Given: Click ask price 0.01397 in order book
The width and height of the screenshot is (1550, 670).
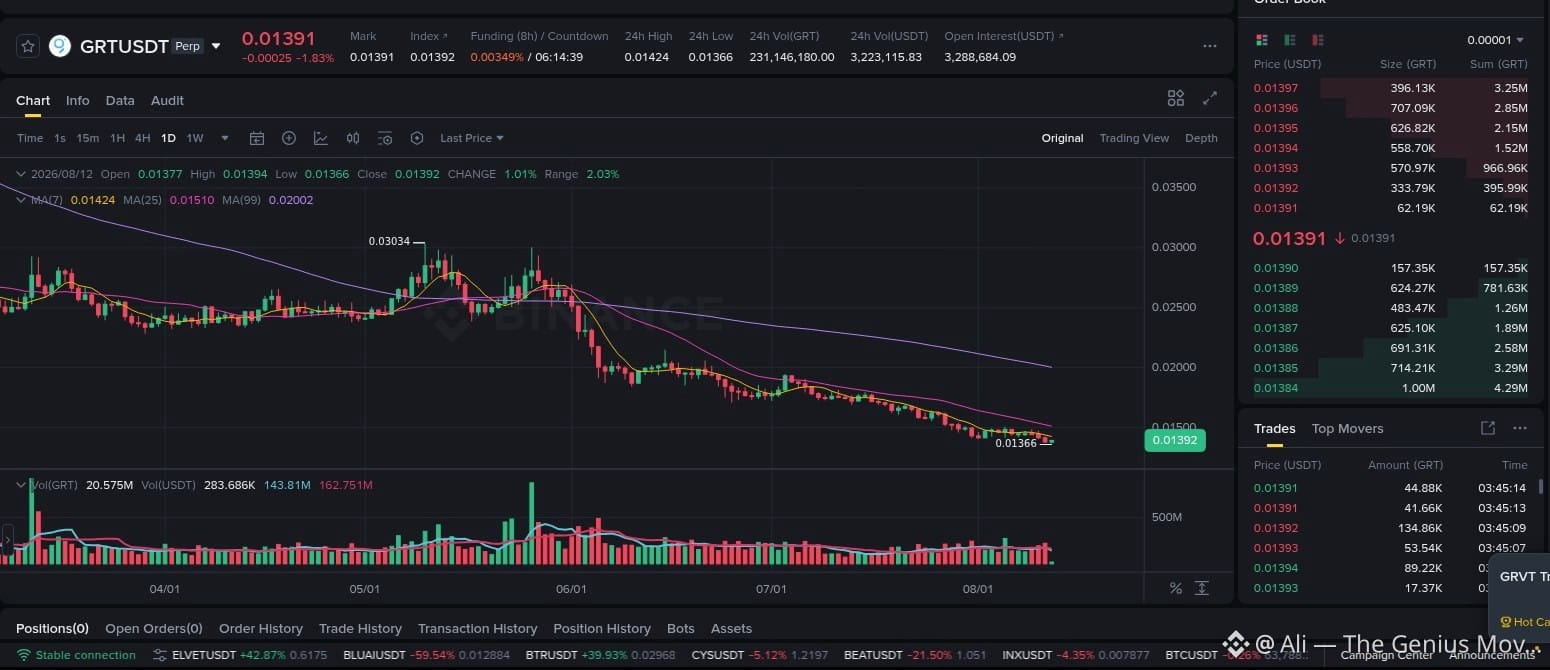Looking at the screenshot, I should click(1276, 88).
